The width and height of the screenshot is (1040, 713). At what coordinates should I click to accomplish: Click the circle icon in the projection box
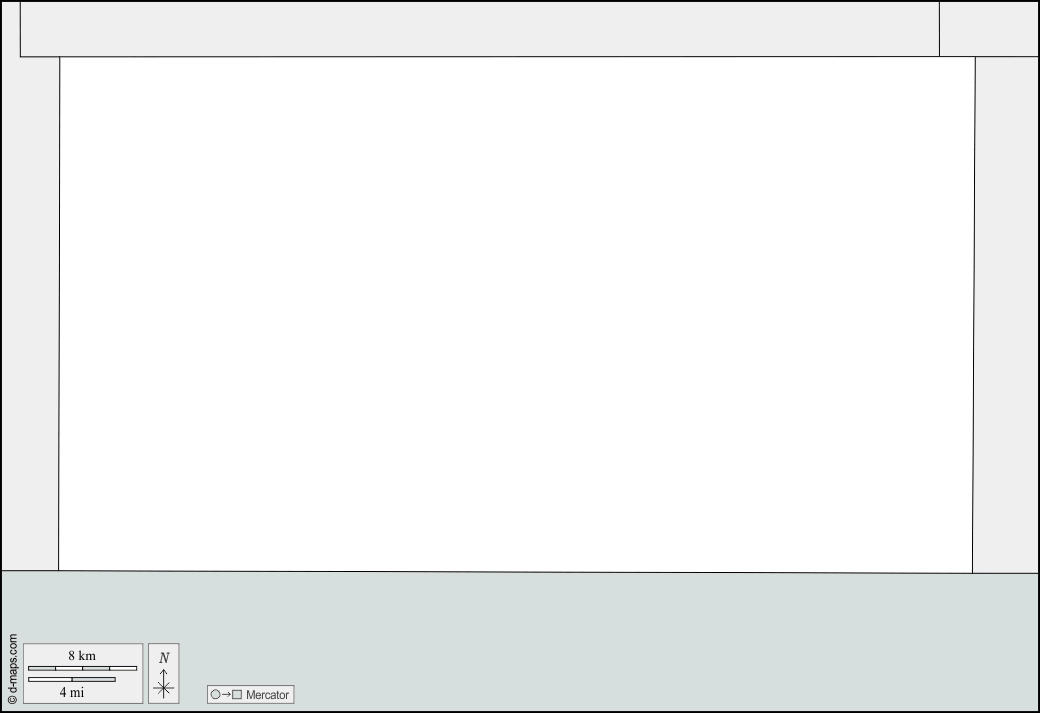point(215,694)
